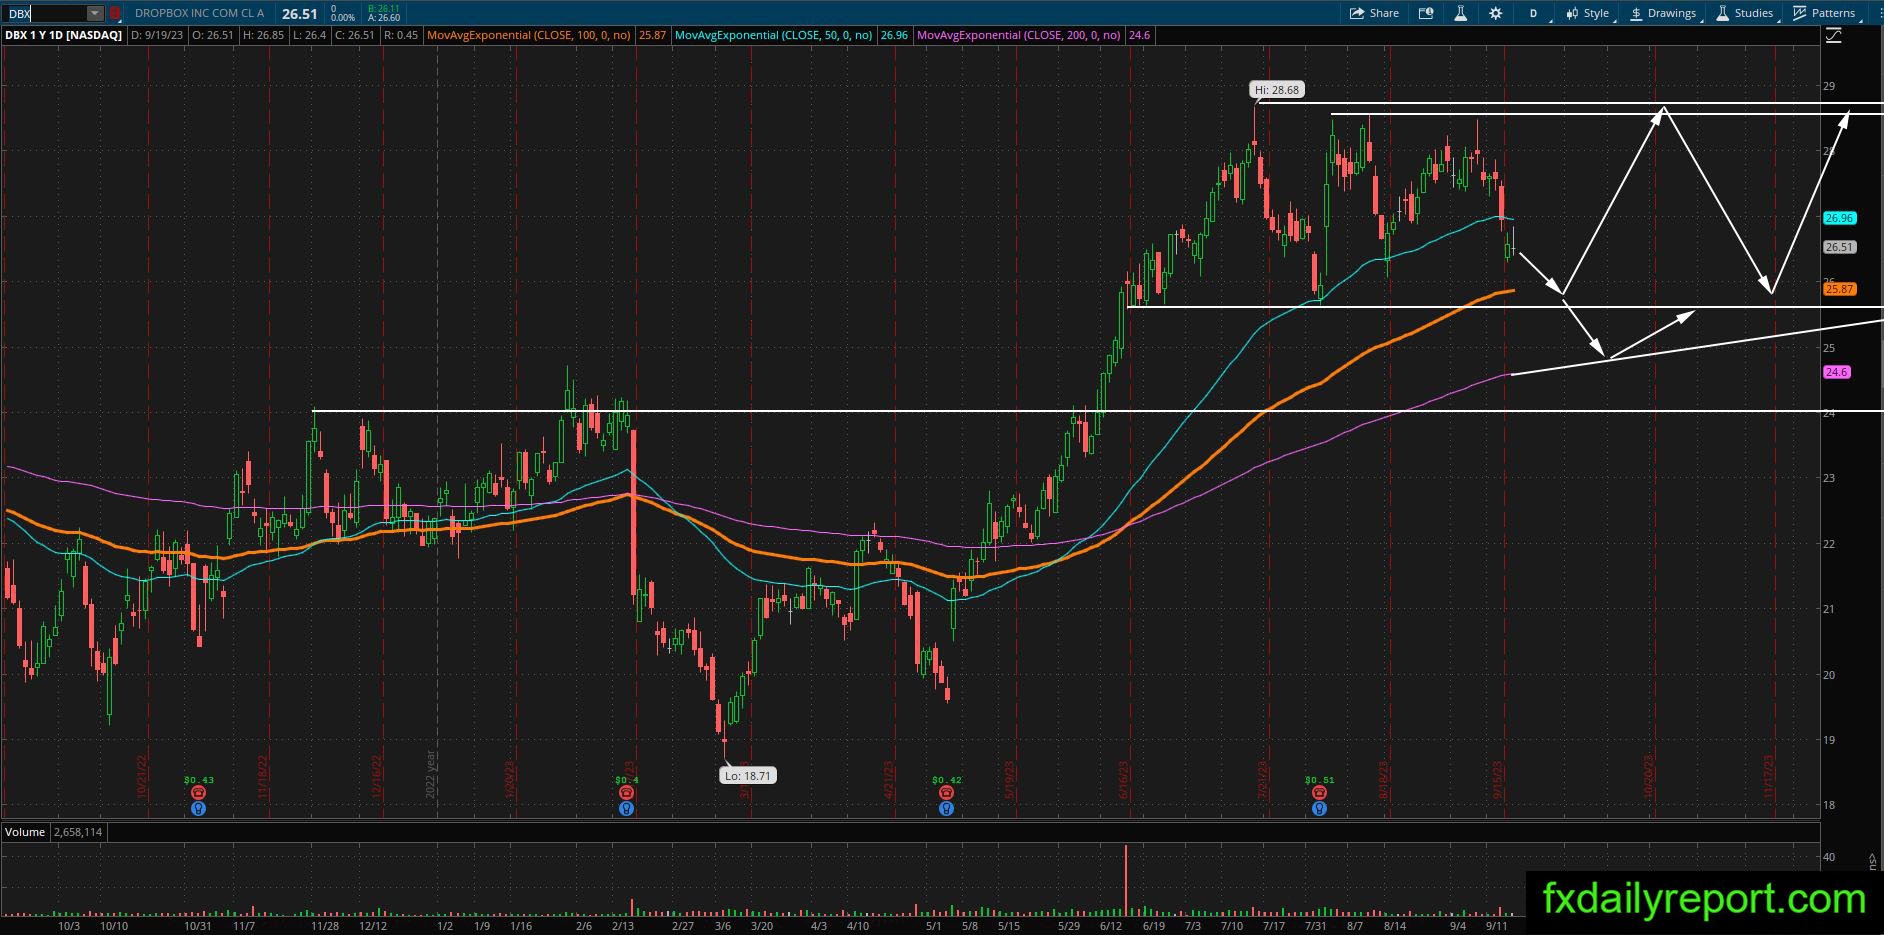Select the MovAvgExponential (CLOSE, 200, 0, no) study label
1884x935 pixels.
[x=1019, y=35]
